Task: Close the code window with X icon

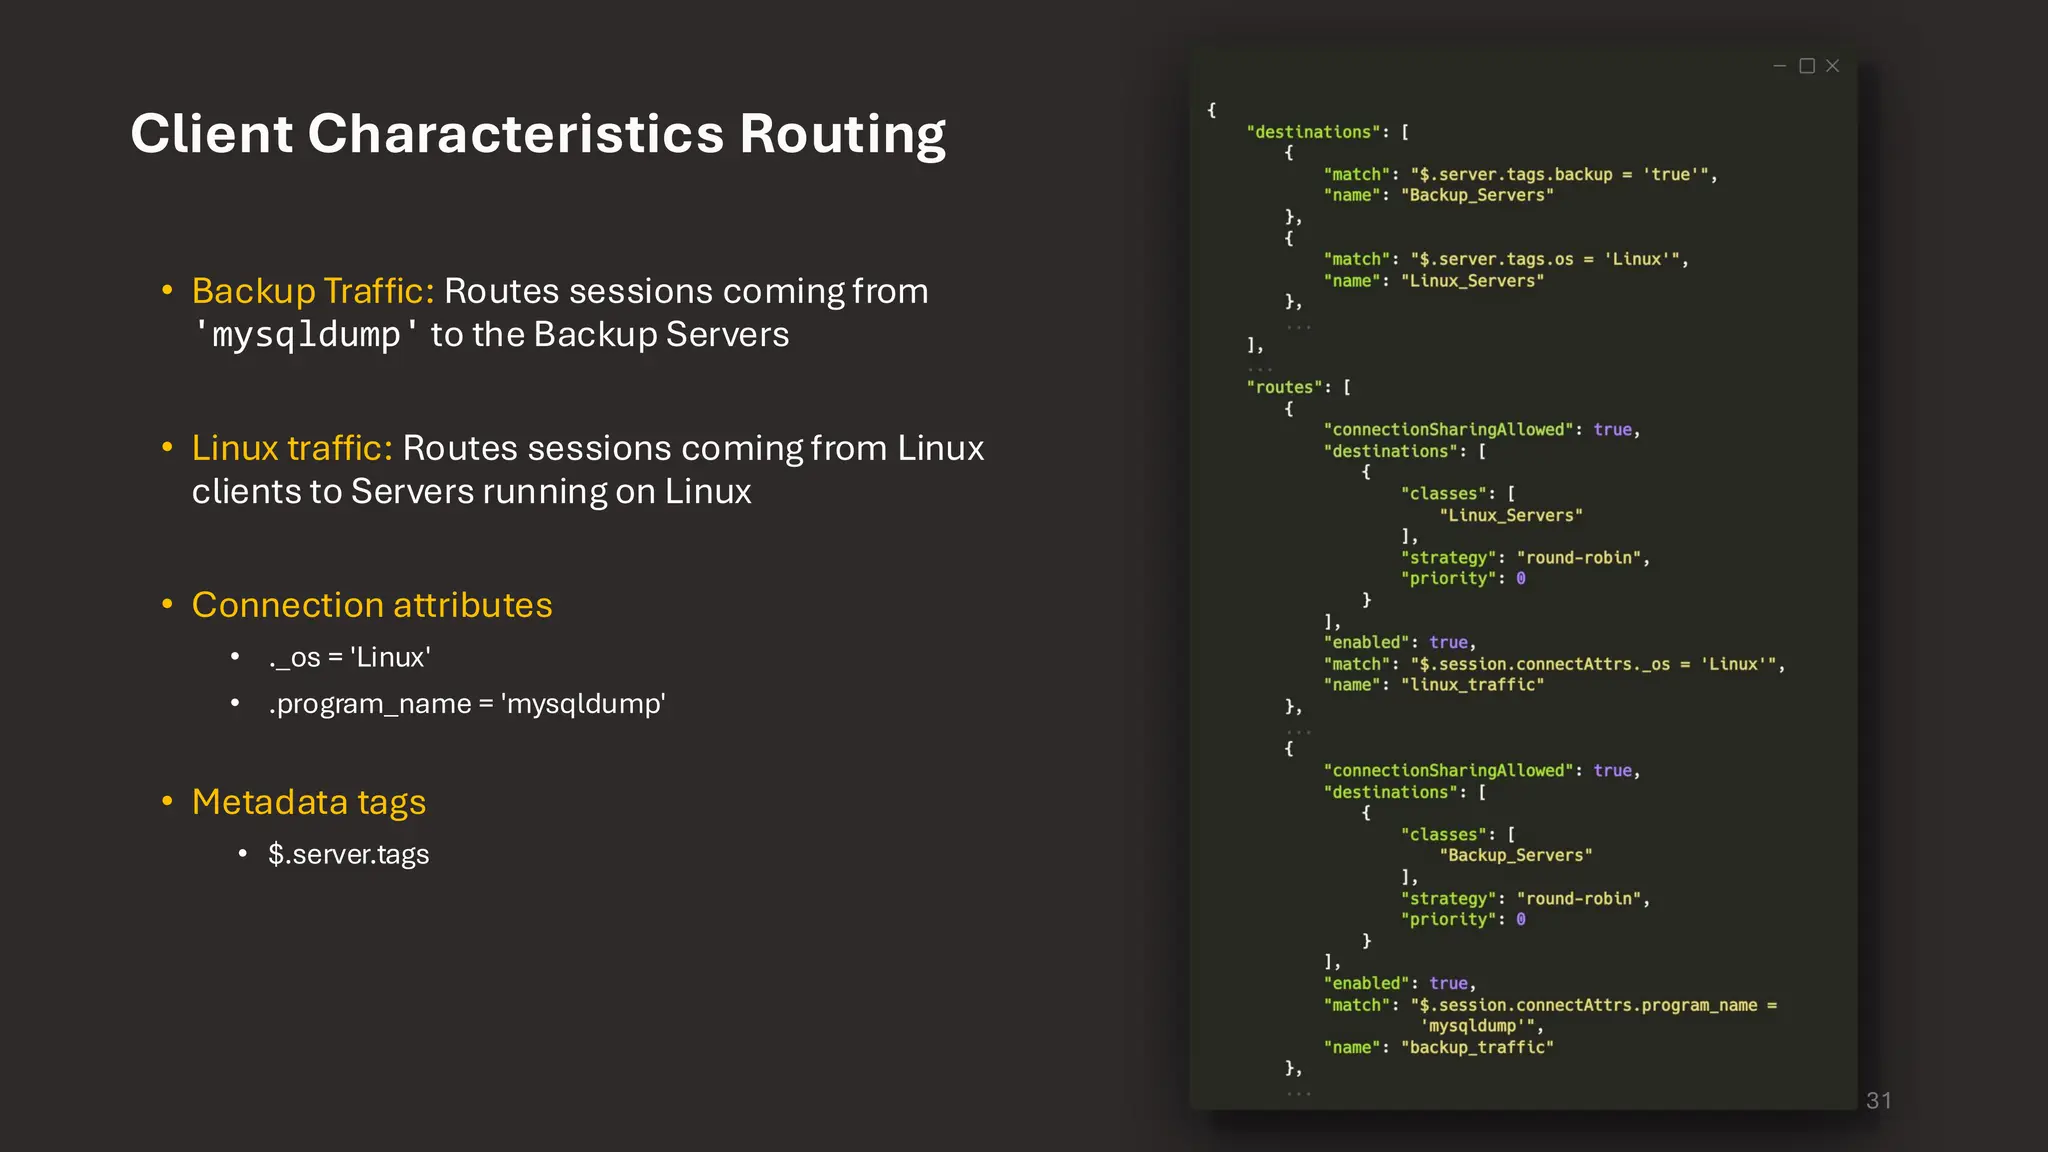Action: pyautogui.click(x=1832, y=66)
